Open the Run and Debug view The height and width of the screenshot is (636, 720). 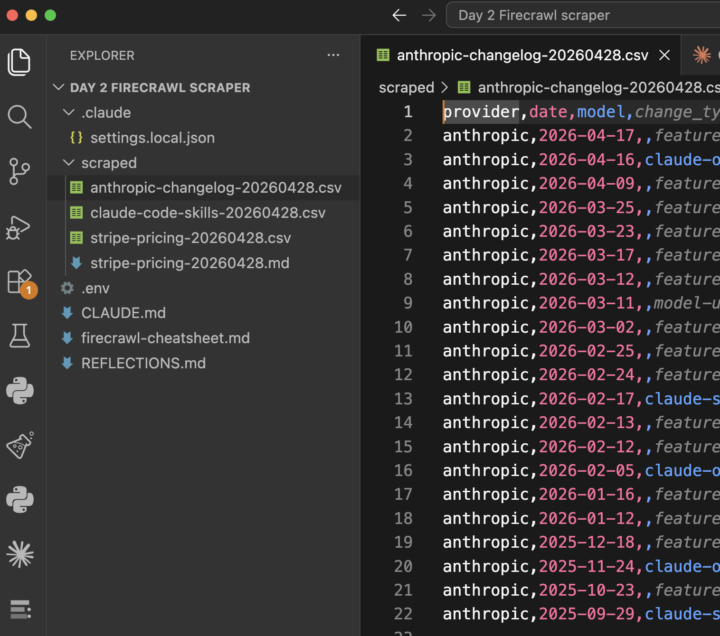(18, 227)
